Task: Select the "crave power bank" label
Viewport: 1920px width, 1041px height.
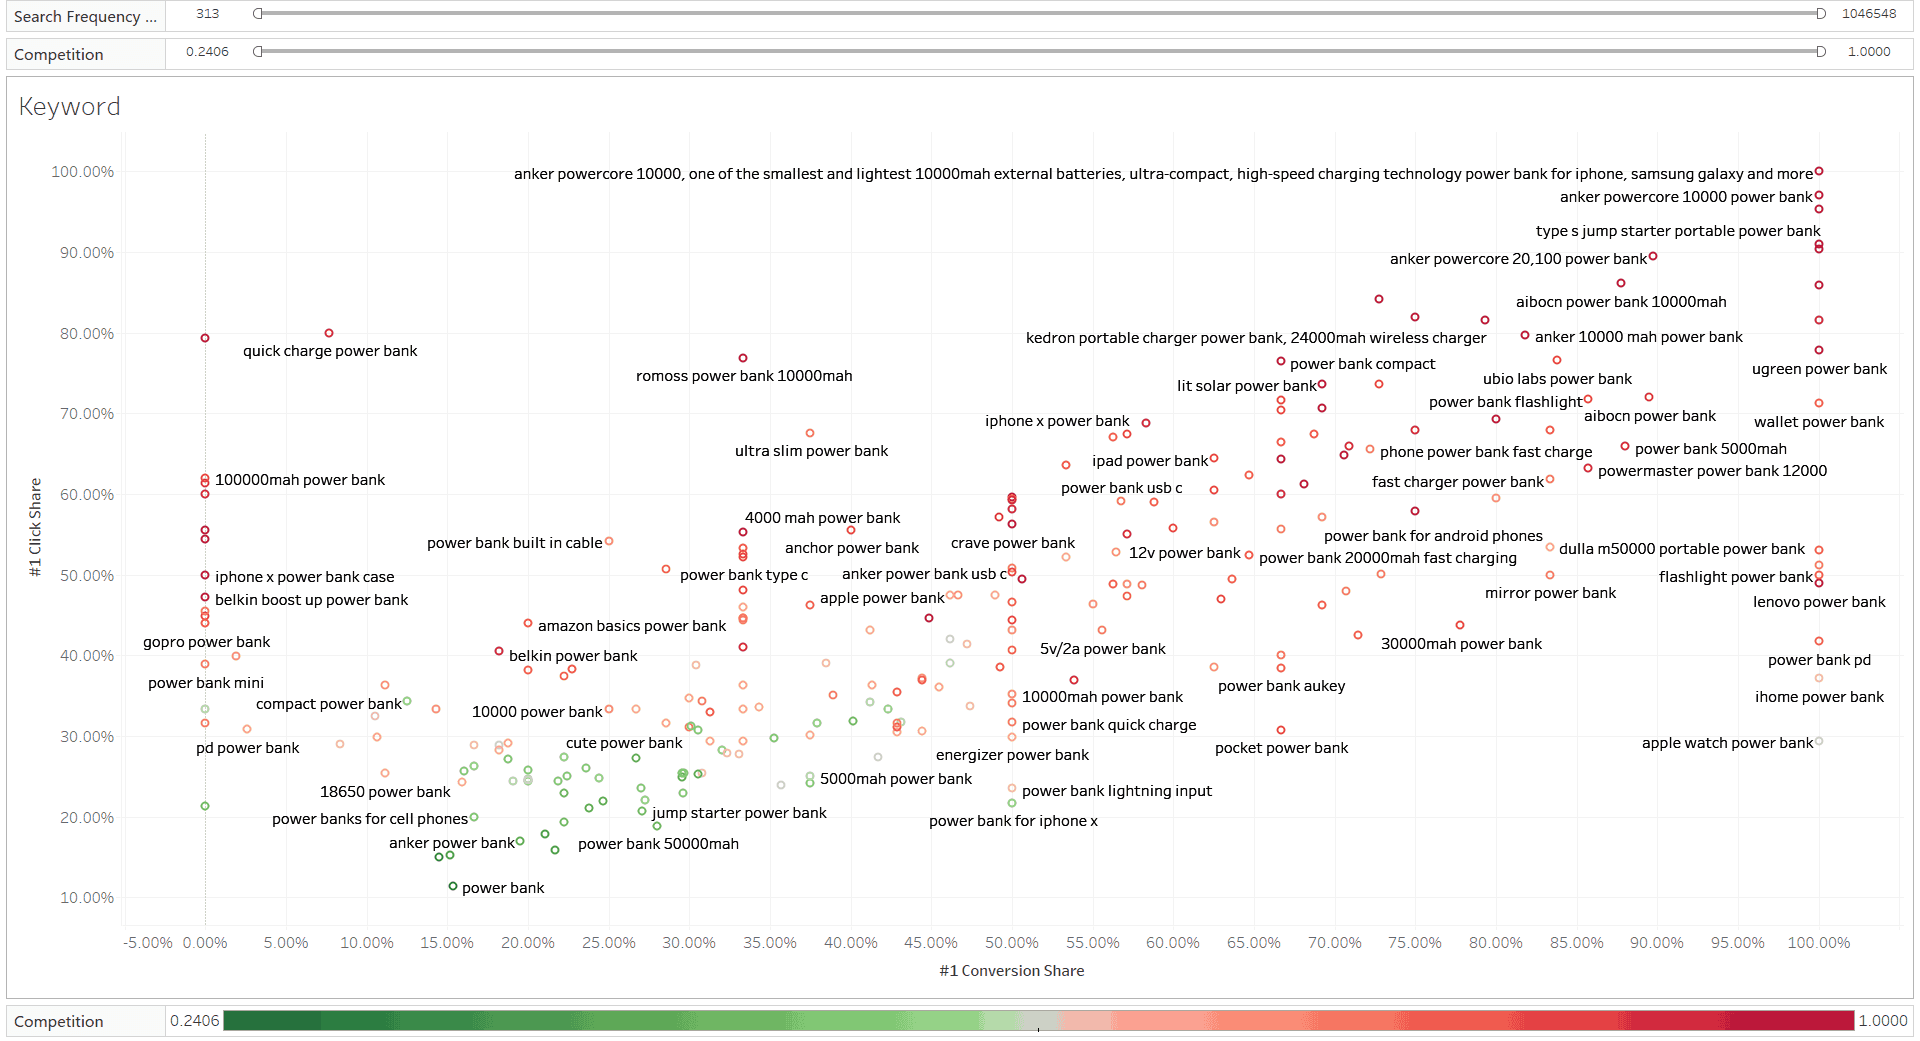Action: tap(1013, 543)
